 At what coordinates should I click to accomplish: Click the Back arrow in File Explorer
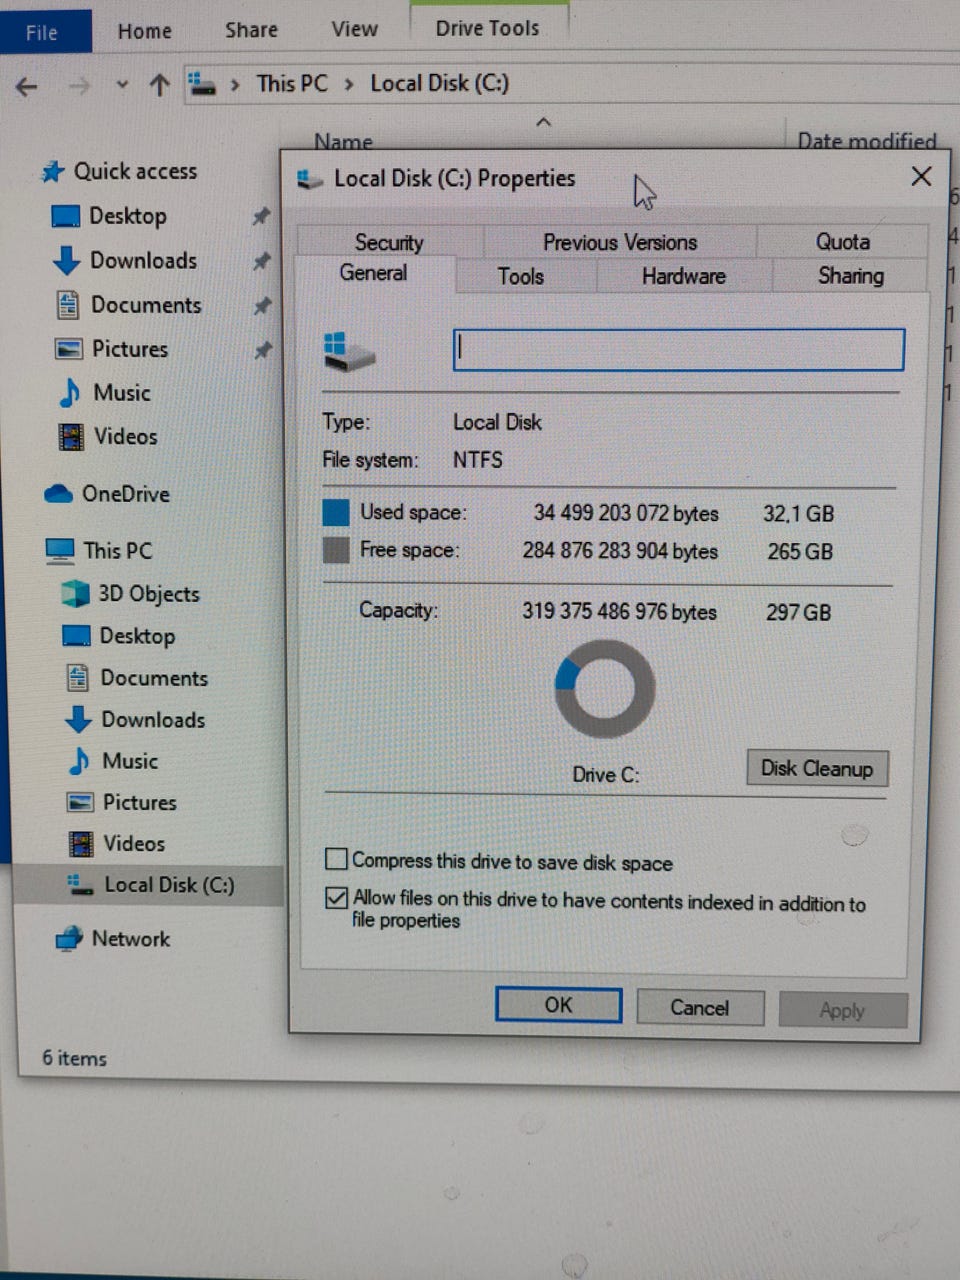27,87
